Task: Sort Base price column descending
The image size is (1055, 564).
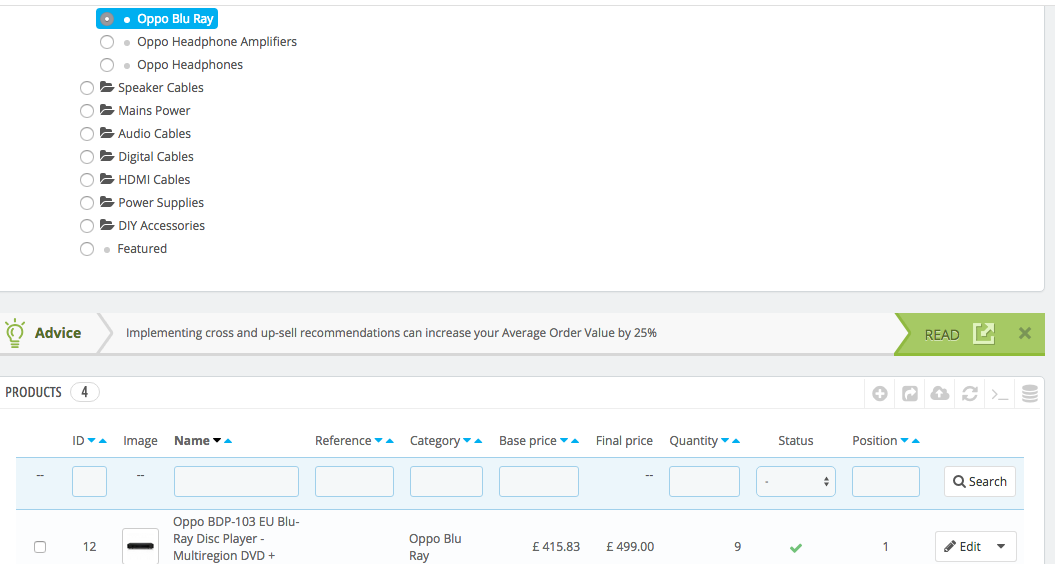Action: tap(564, 441)
